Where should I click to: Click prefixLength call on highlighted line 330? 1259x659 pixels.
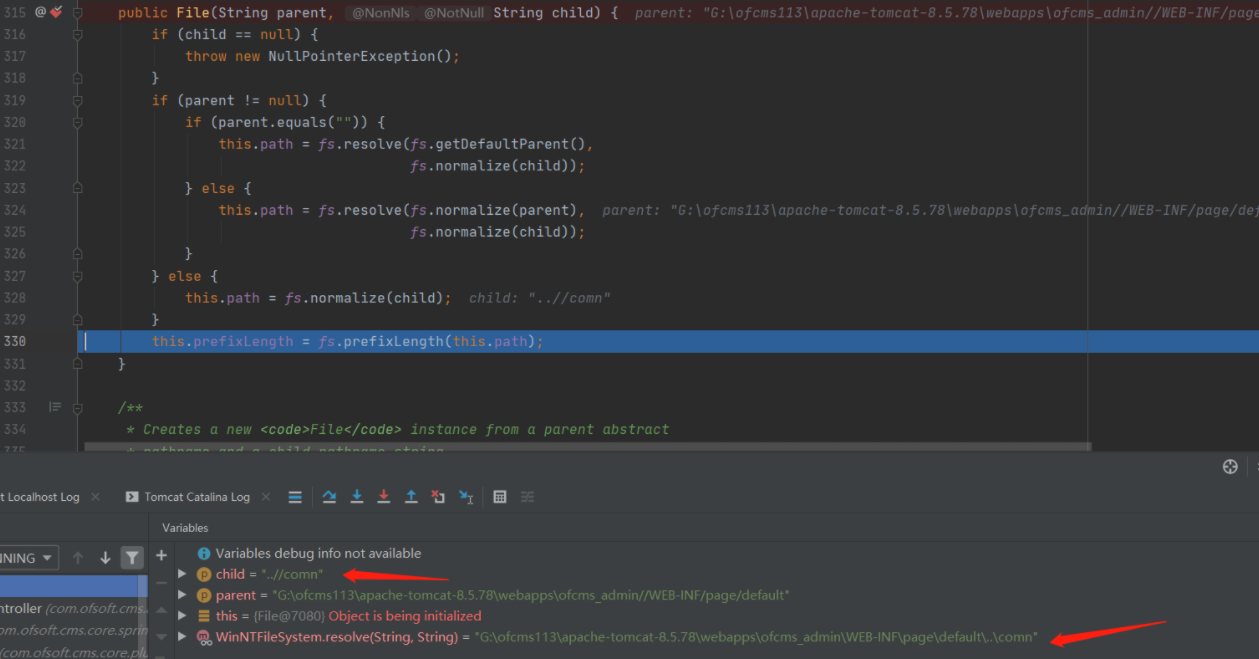394,341
